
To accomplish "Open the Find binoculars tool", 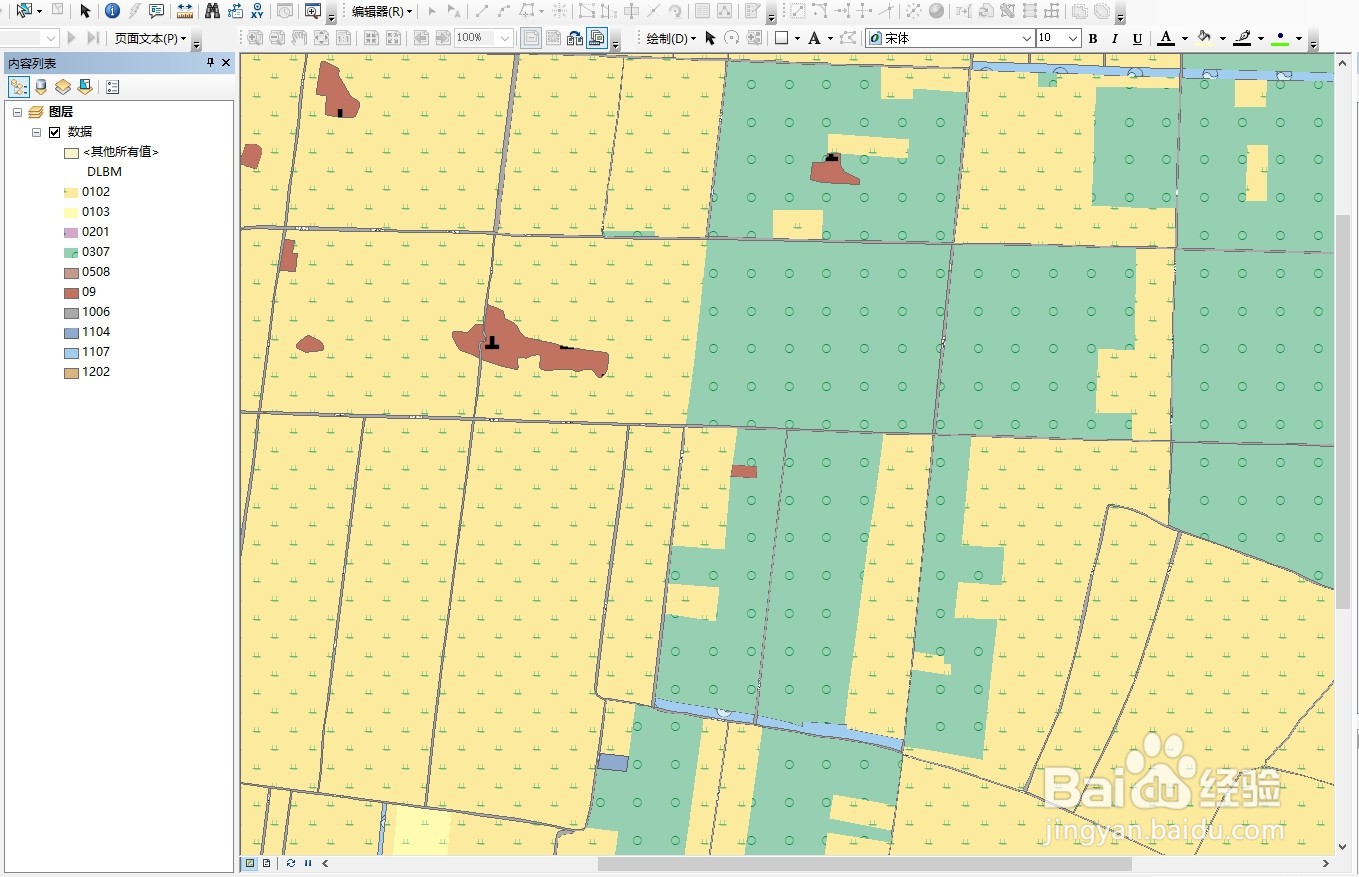I will tap(212, 11).
